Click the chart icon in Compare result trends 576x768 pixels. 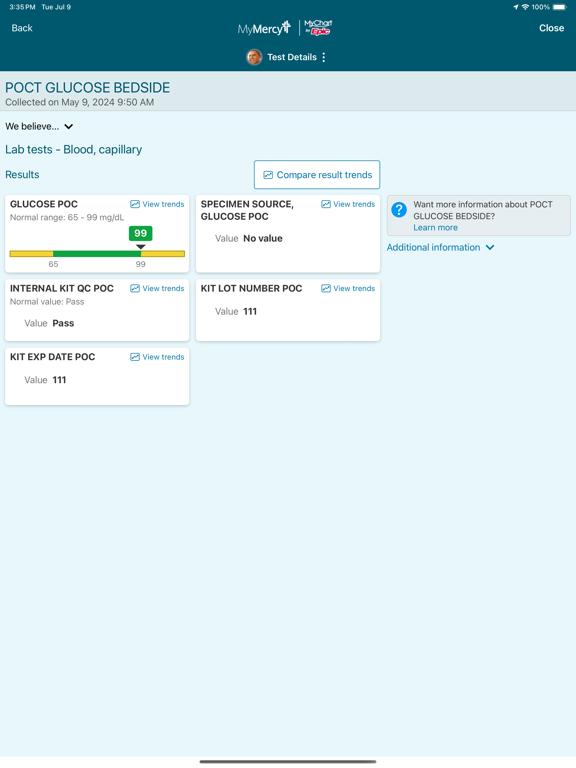point(268,175)
